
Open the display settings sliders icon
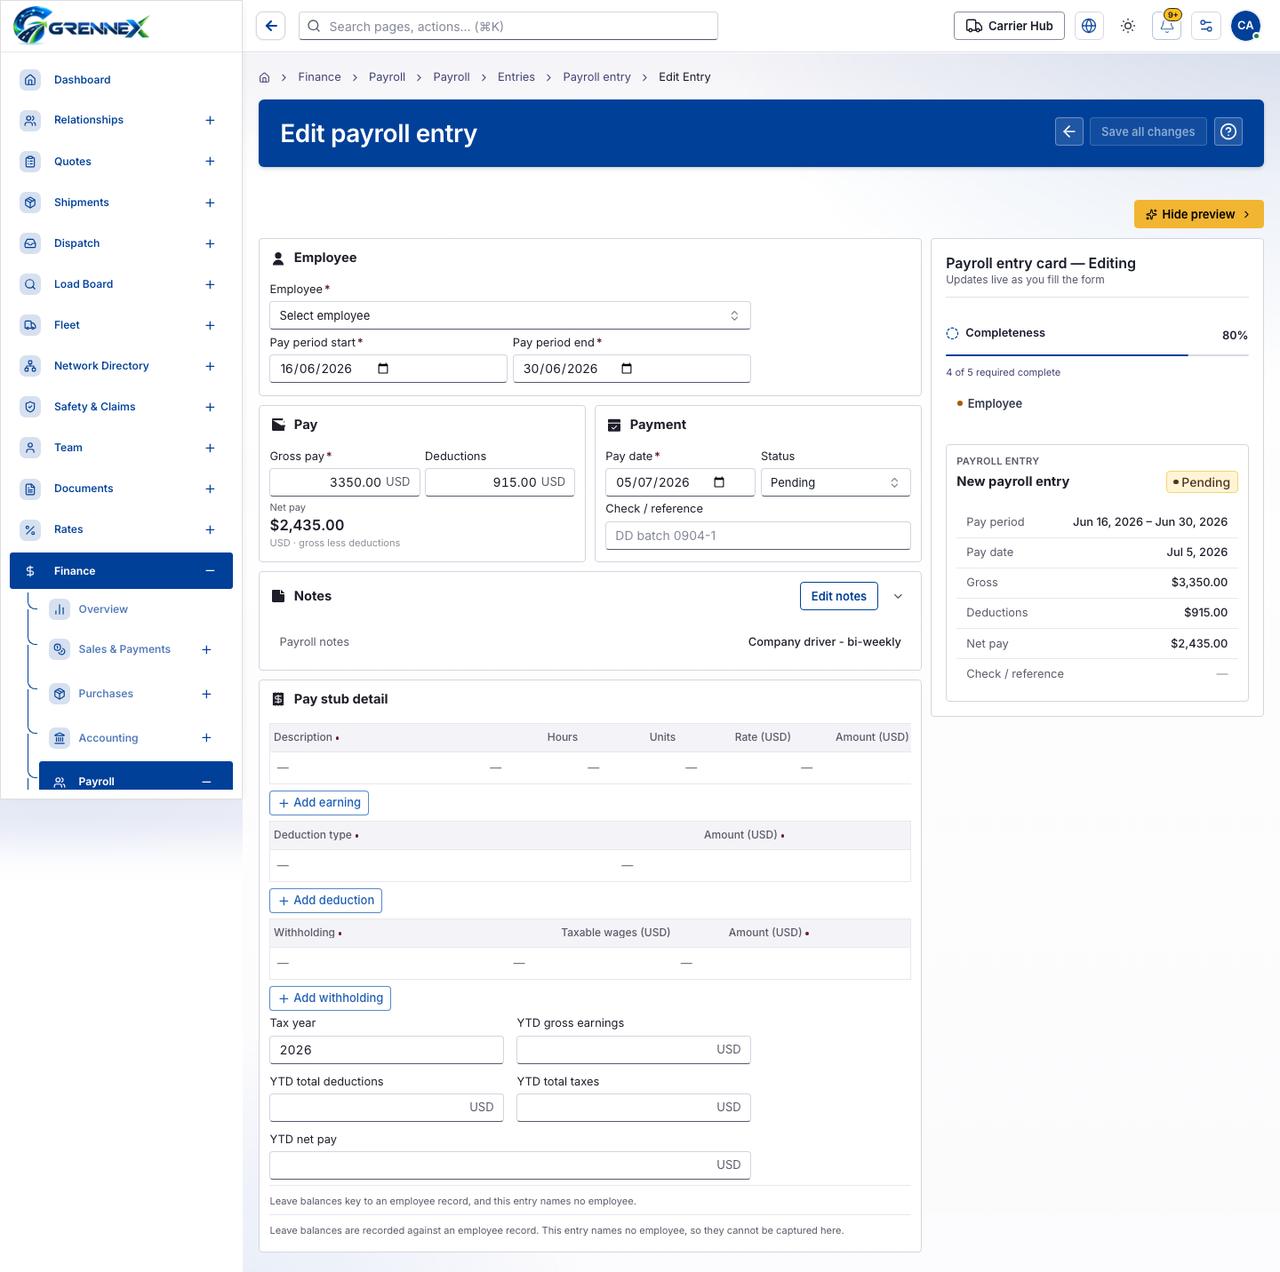click(1206, 26)
